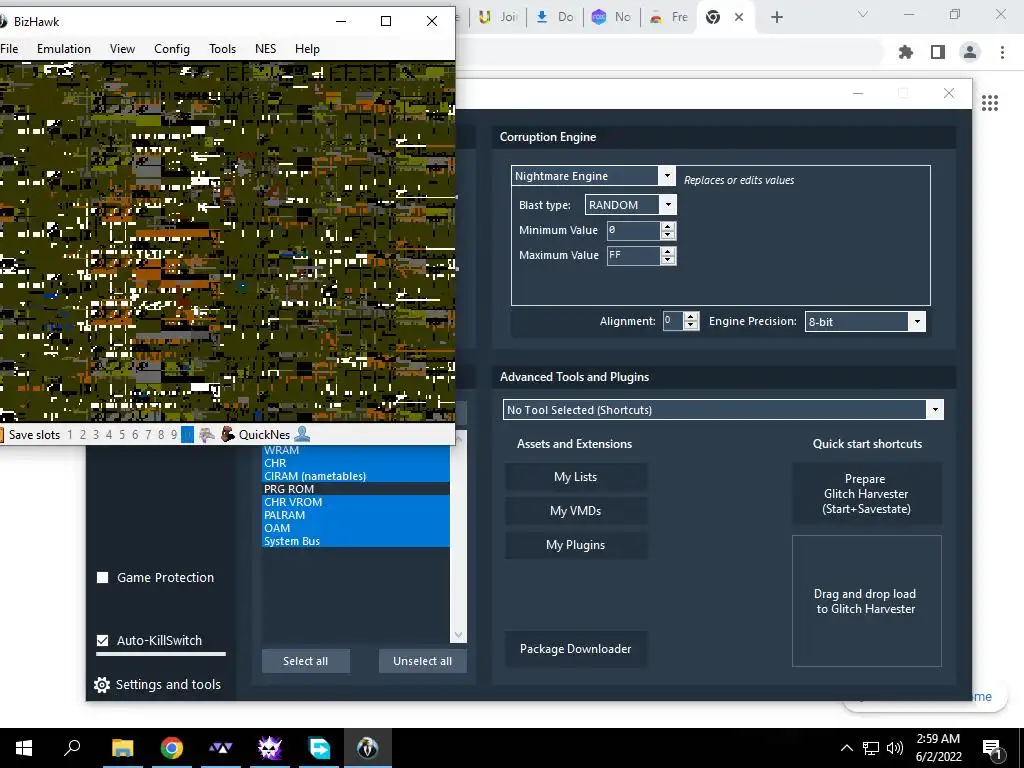Toggle the System Bus domain row
1024x768 pixels.
coord(356,541)
